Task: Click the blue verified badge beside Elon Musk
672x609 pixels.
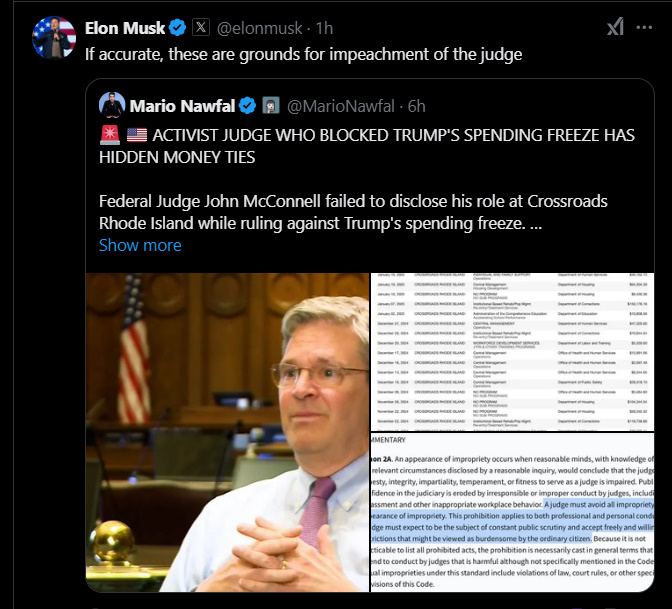Action: pos(177,28)
